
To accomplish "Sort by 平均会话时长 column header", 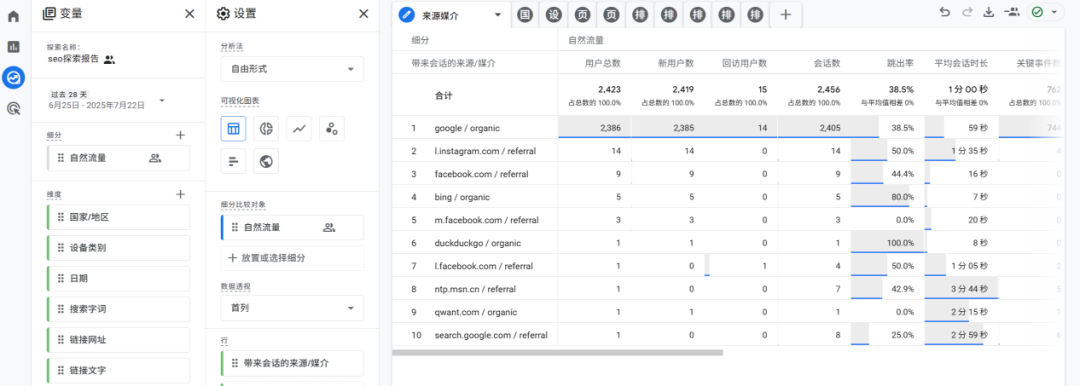I will [x=960, y=63].
